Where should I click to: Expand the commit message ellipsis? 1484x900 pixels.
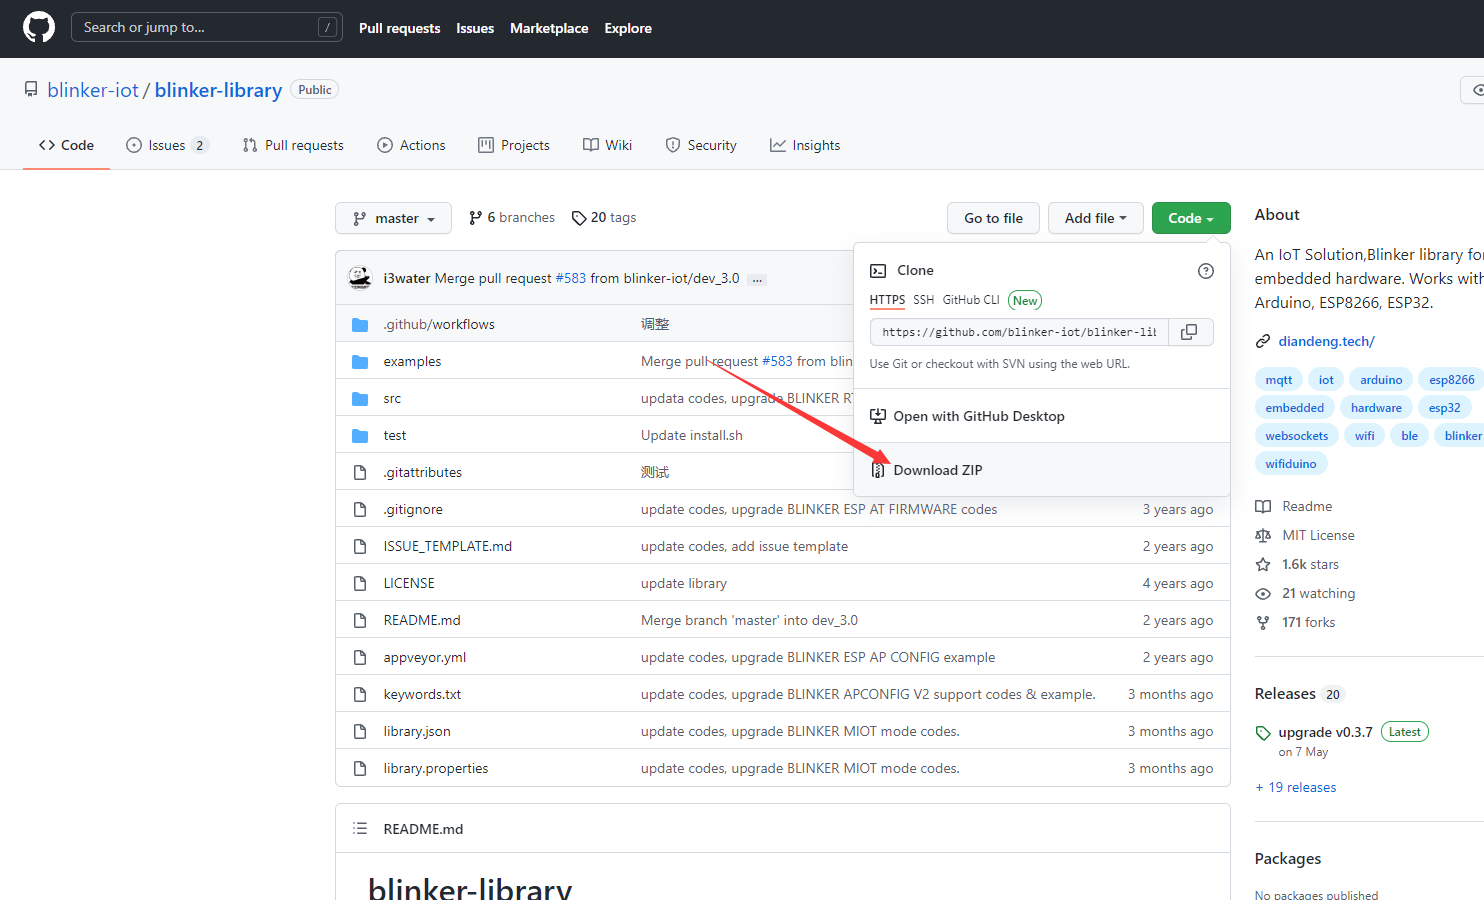click(758, 279)
